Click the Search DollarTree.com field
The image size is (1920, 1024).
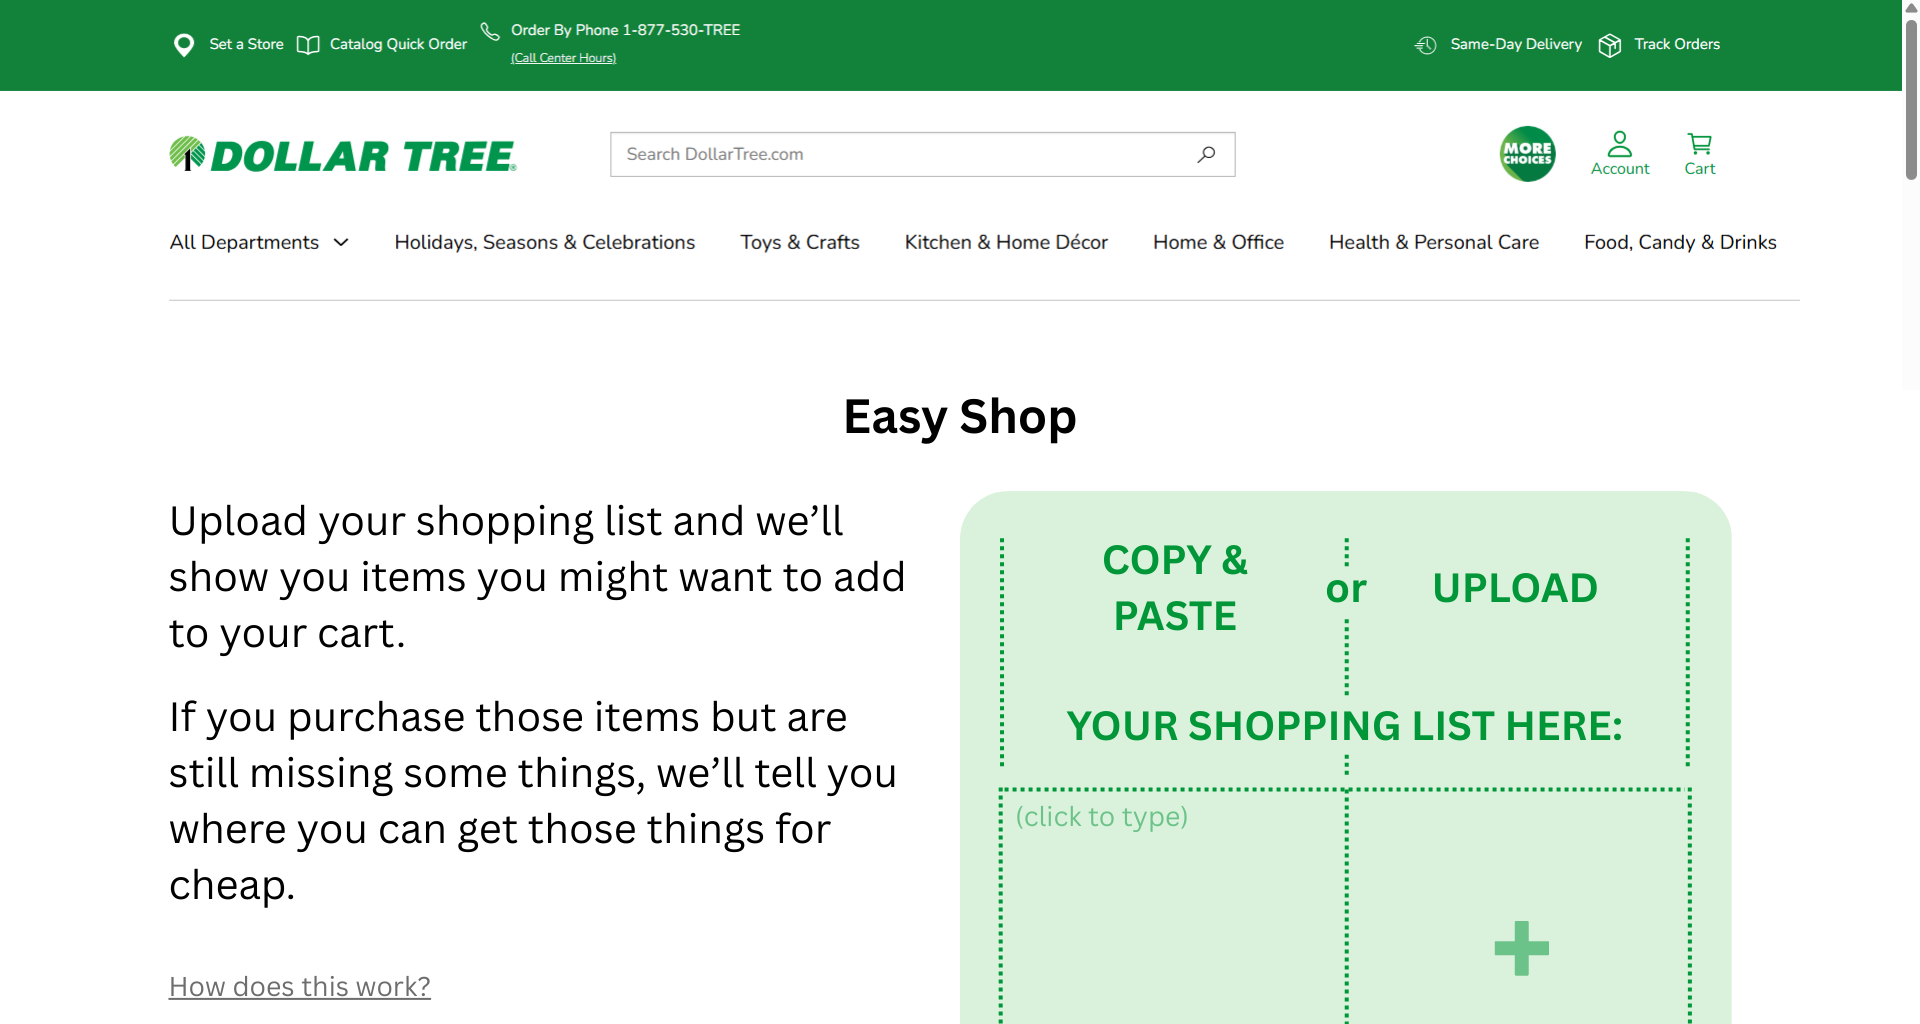(922, 154)
